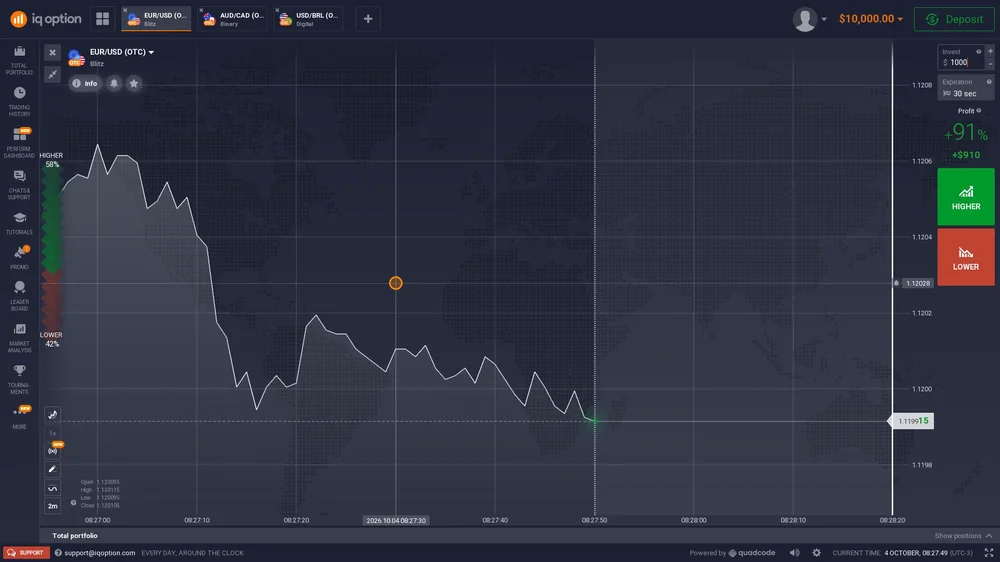Click the orange crosshair marker on chart
Screen dimensions: 1000x562
[395, 283]
